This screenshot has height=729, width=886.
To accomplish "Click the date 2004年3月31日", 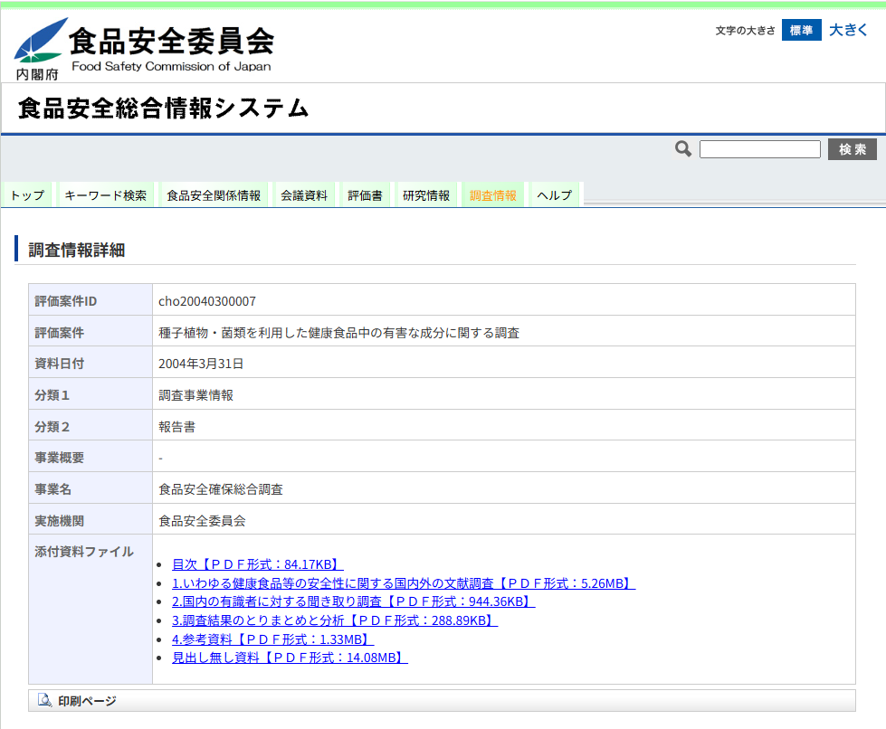I will coord(201,363).
